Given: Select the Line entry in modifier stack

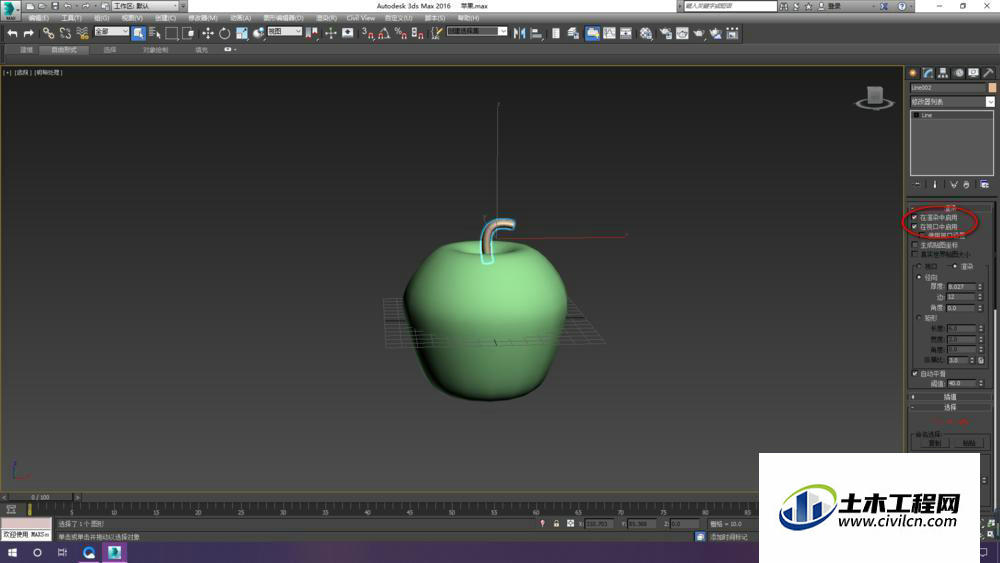Looking at the screenshot, I should (927, 115).
